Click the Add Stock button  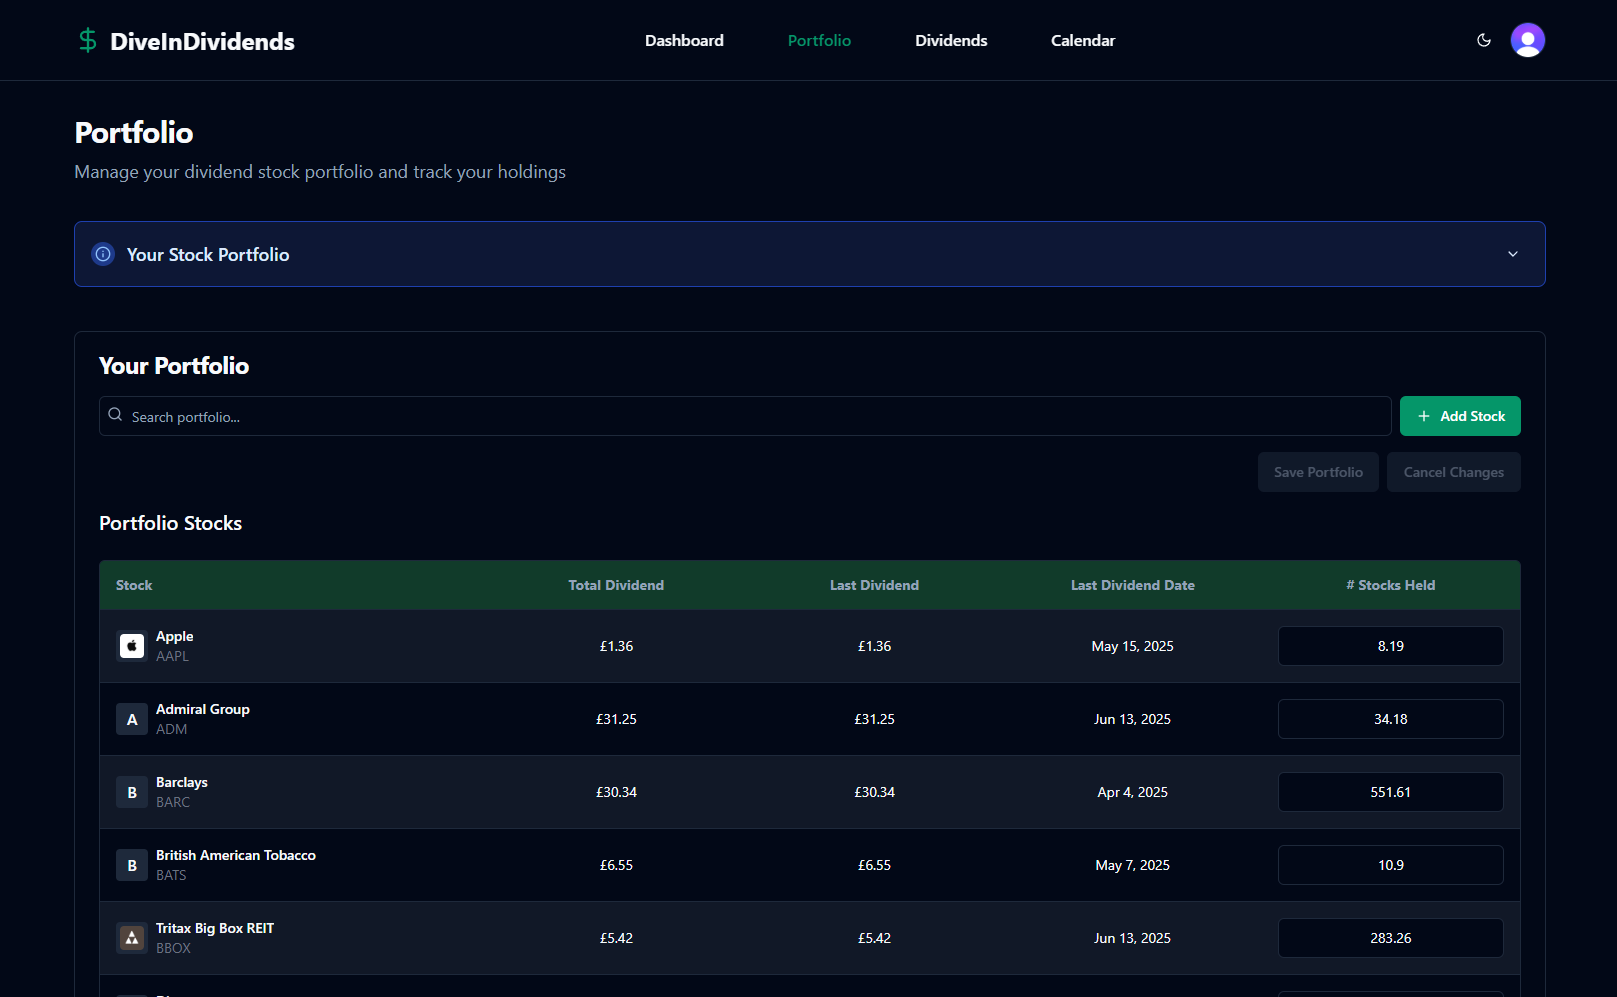(x=1460, y=416)
